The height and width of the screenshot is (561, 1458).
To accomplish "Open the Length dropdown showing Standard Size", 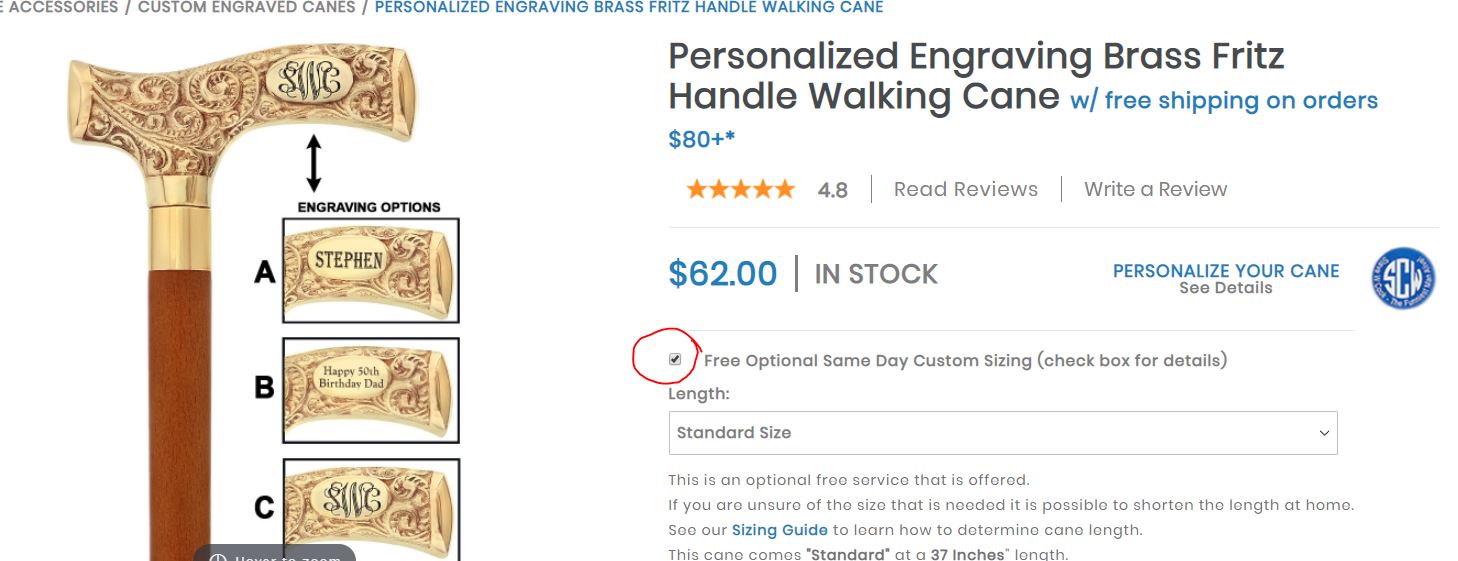I will pyautogui.click(x=1003, y=433).
